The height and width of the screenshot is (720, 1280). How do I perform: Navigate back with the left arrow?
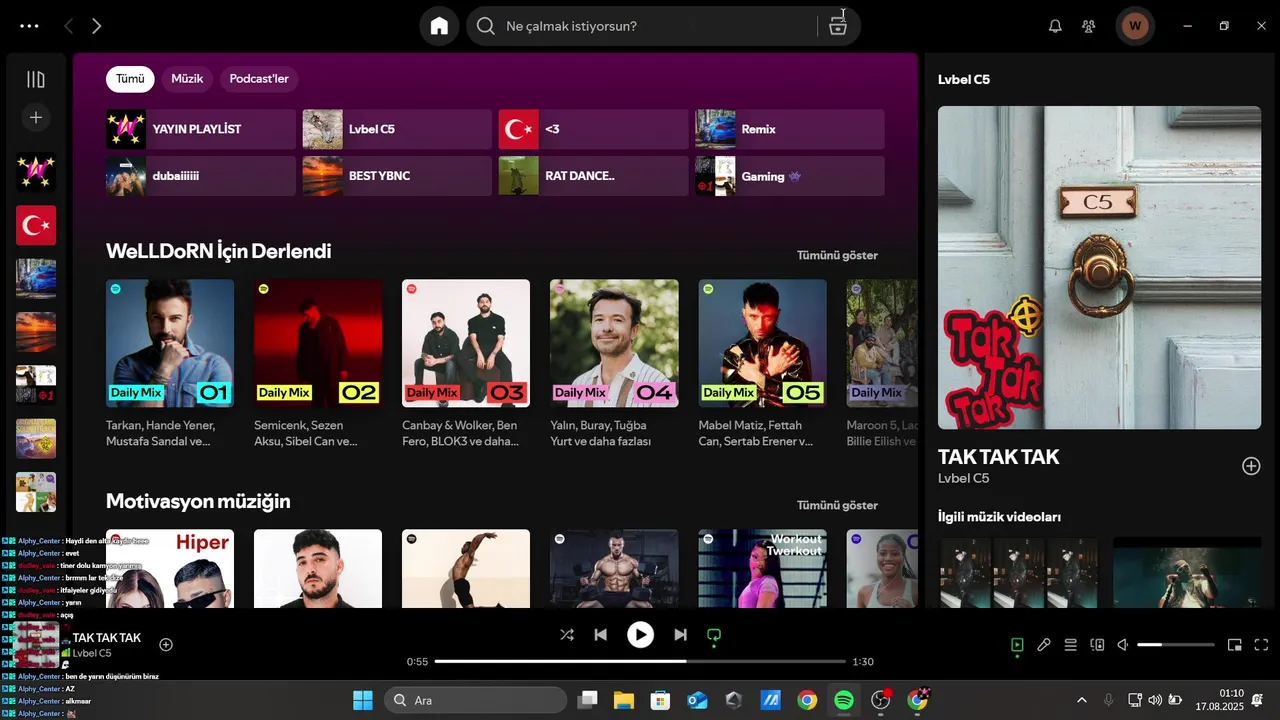click(68, 26)
